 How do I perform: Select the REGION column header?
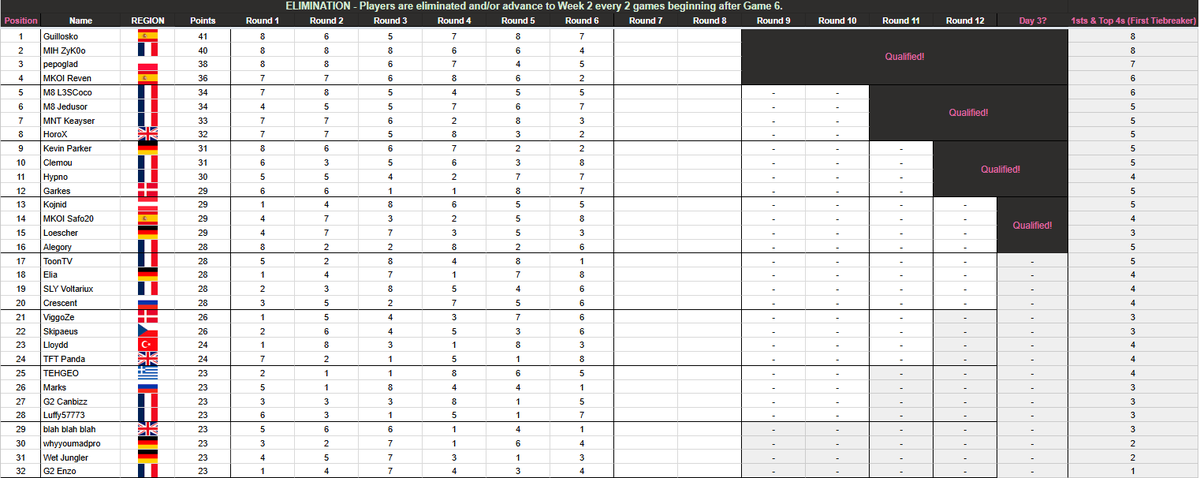click(148, 20)
